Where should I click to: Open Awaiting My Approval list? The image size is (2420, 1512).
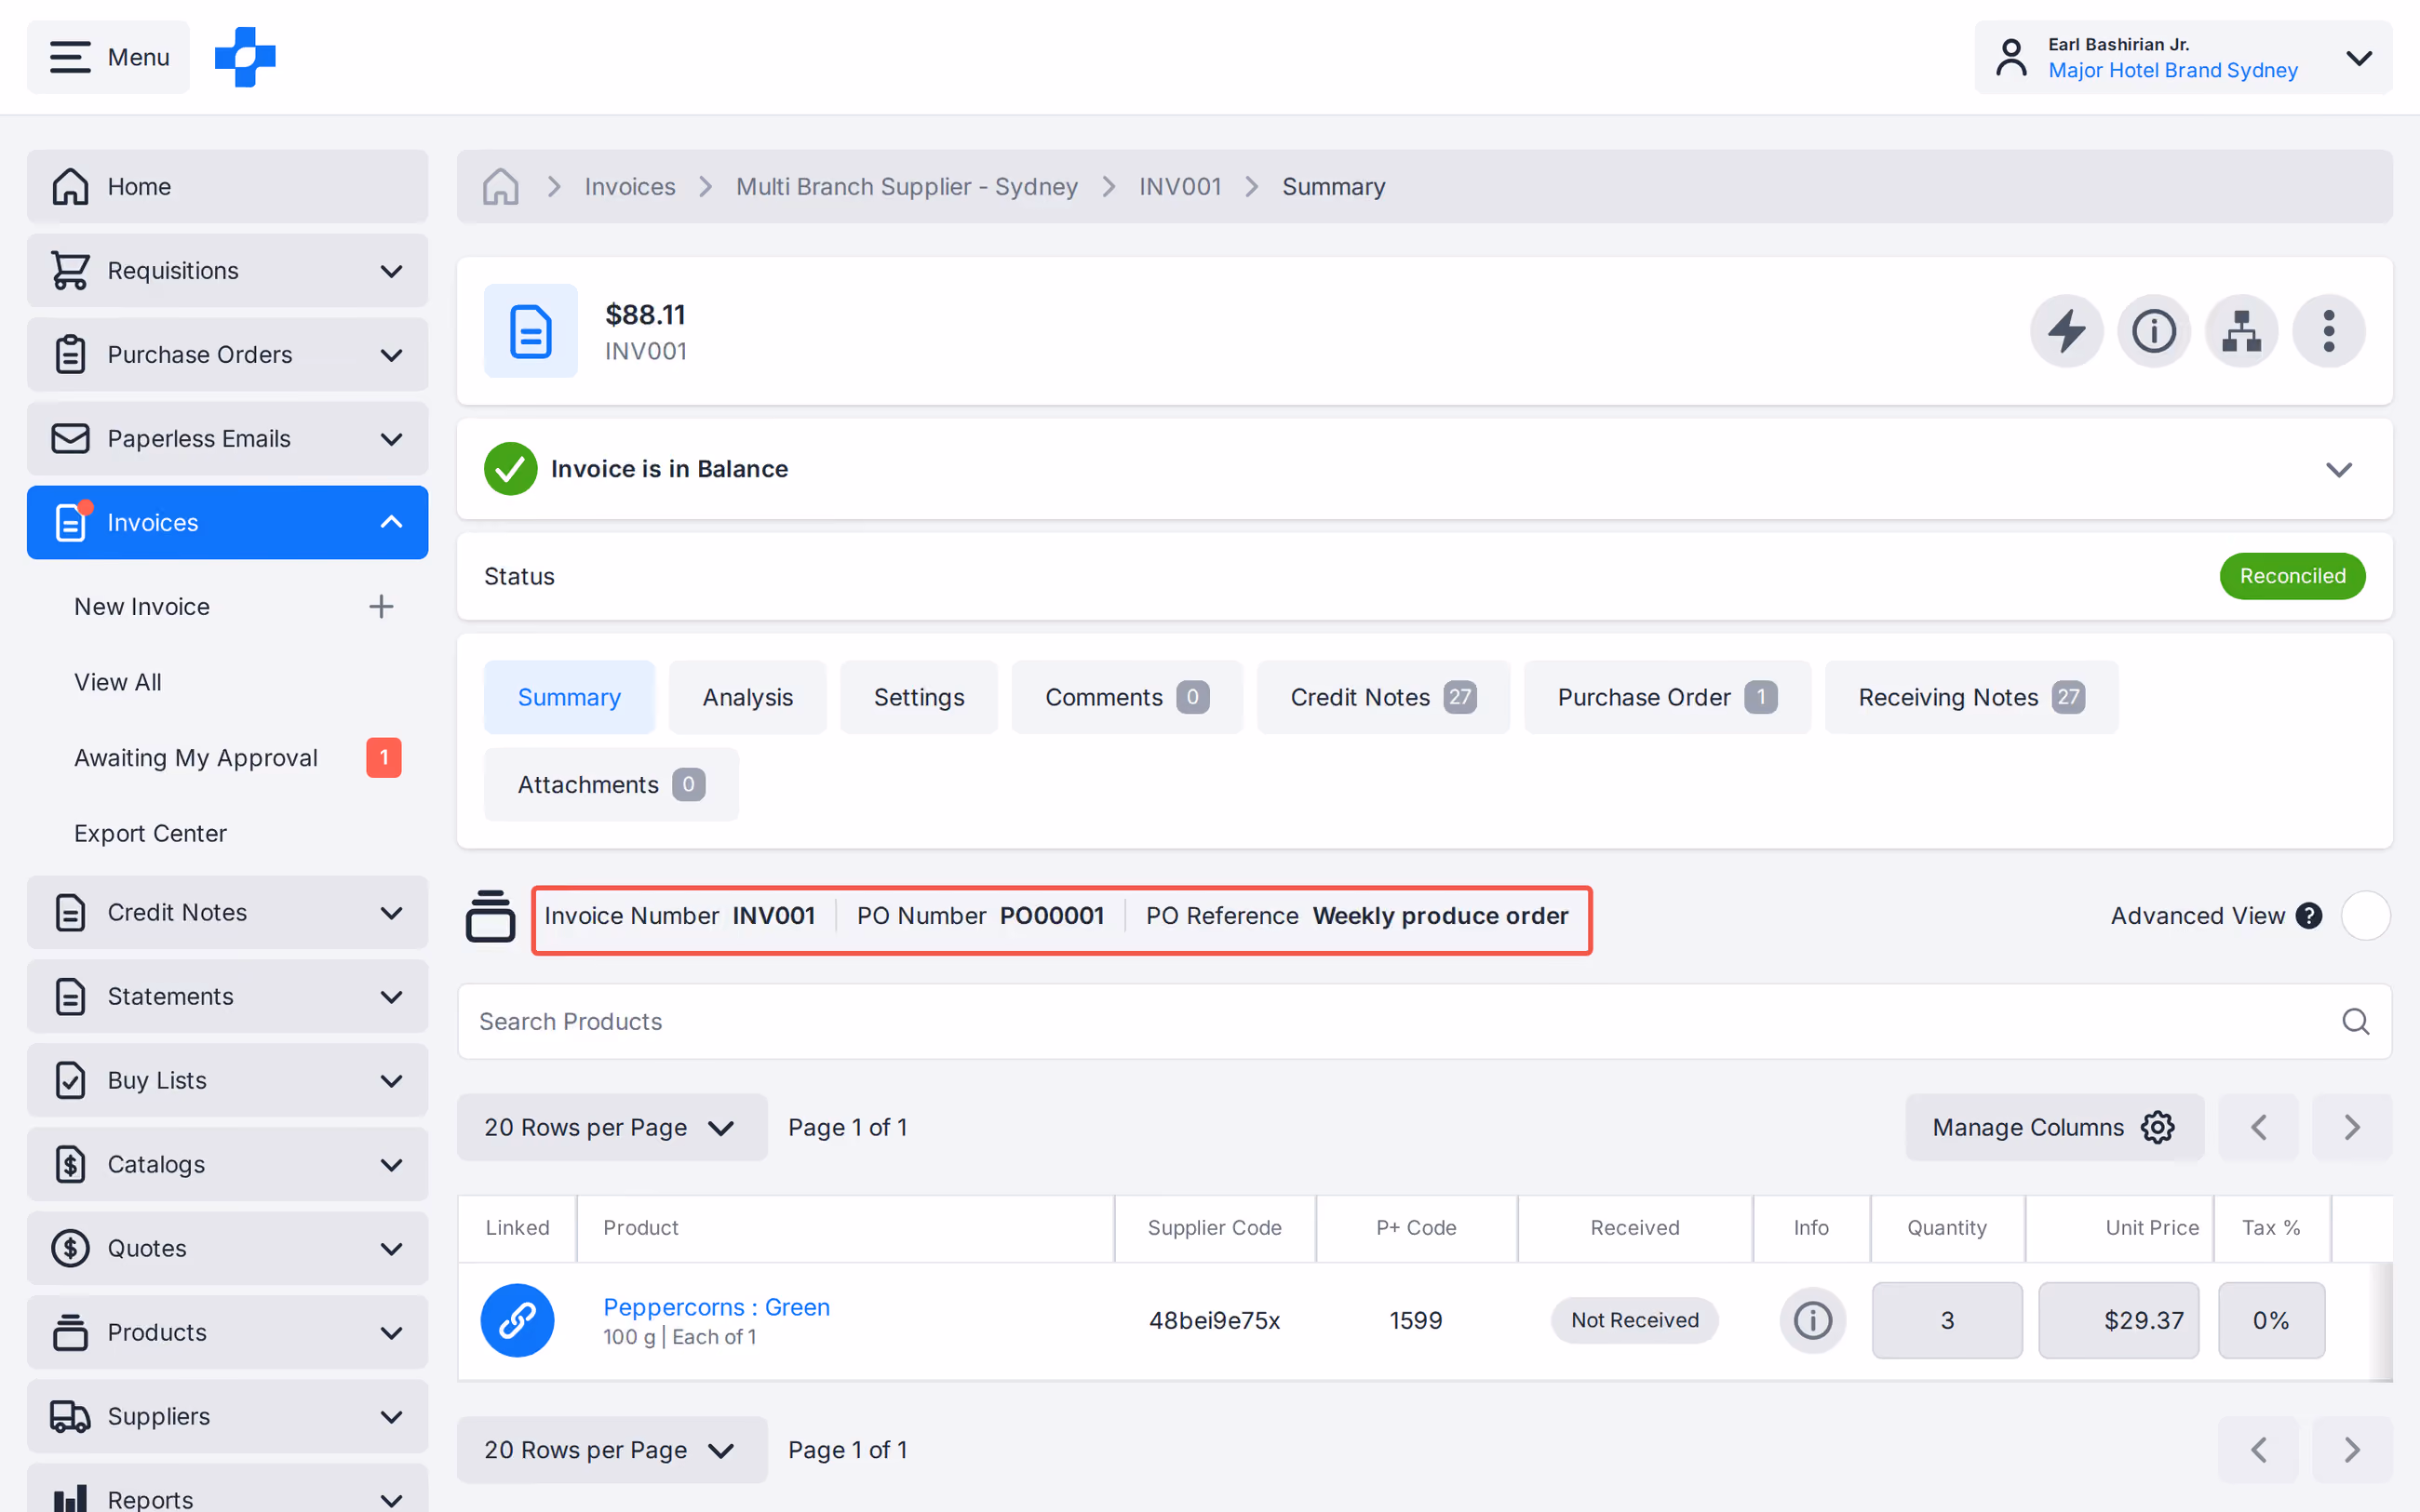click(x=196, y=758)
